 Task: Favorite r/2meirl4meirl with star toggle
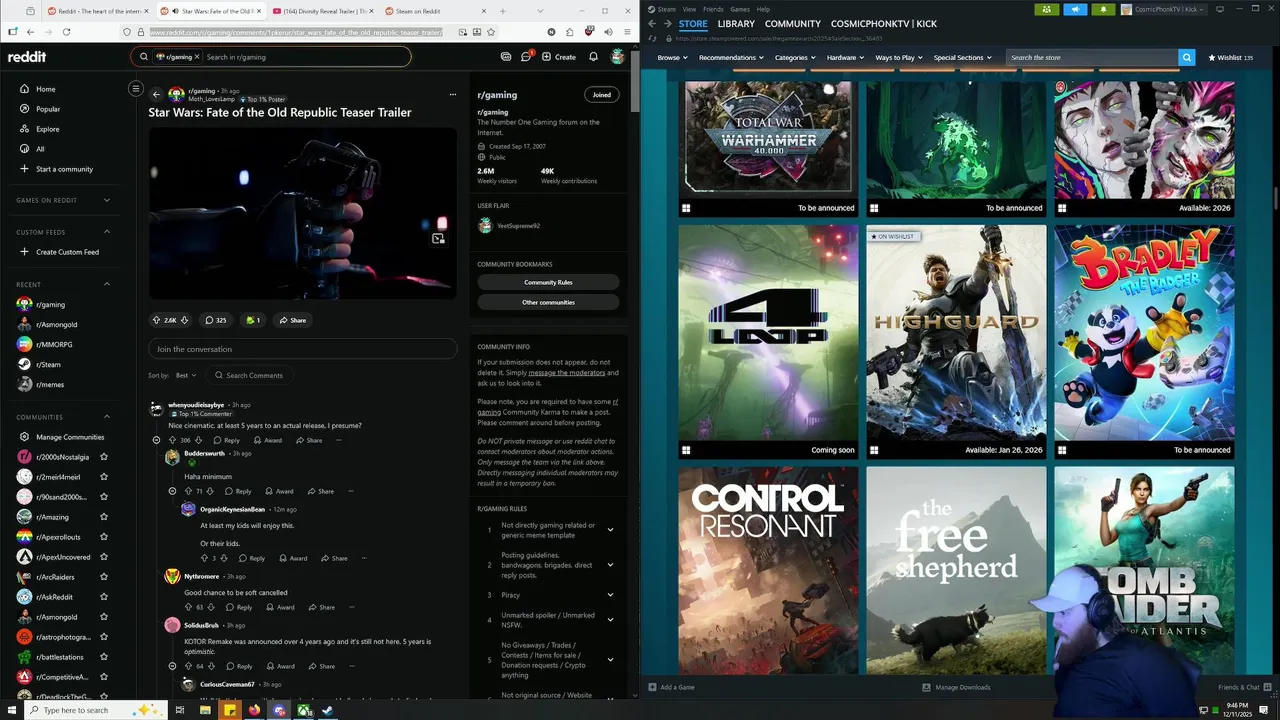(104, 477)
